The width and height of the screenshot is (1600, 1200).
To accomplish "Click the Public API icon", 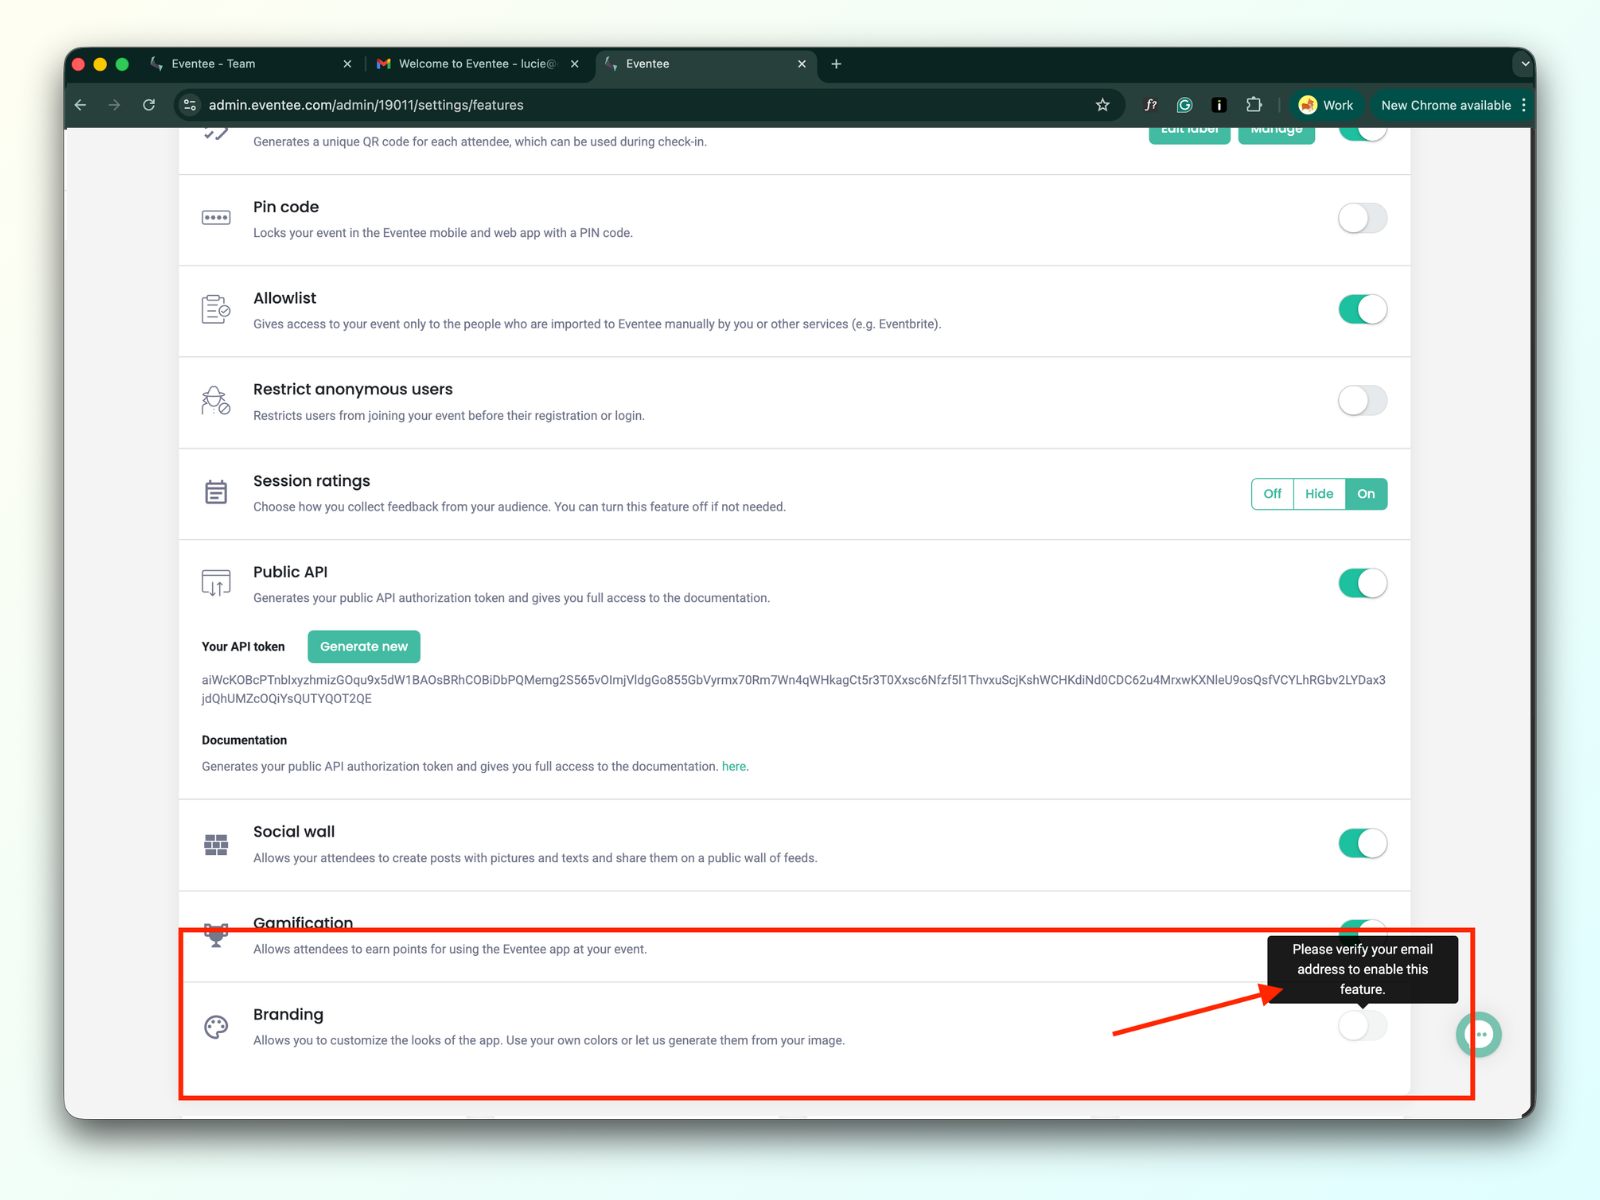I will click(216, 583).
